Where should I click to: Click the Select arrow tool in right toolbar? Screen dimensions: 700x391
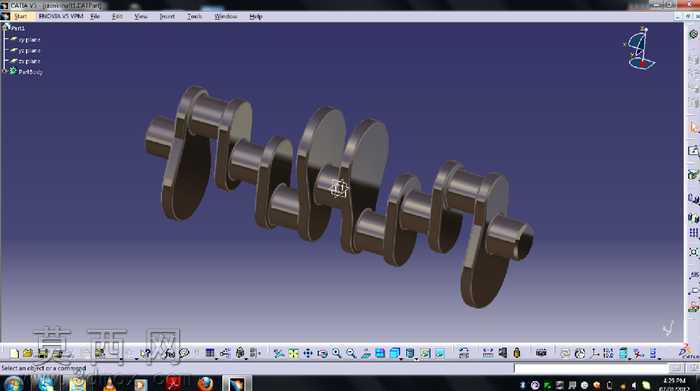point(693,128)
